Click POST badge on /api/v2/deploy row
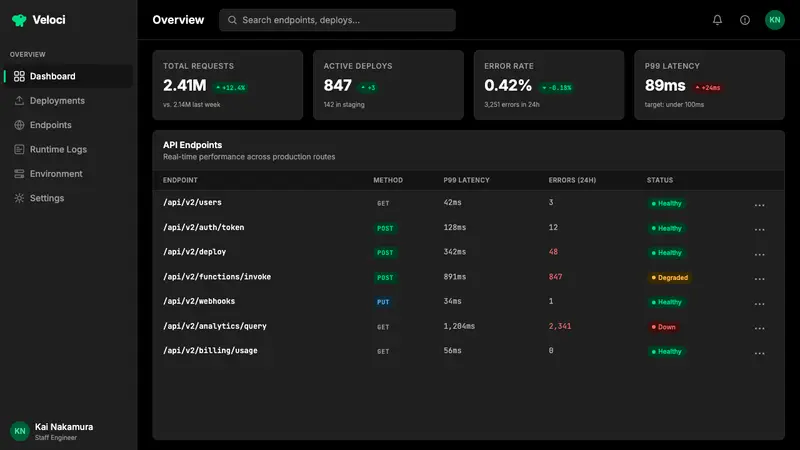 (x=385, y=253)
